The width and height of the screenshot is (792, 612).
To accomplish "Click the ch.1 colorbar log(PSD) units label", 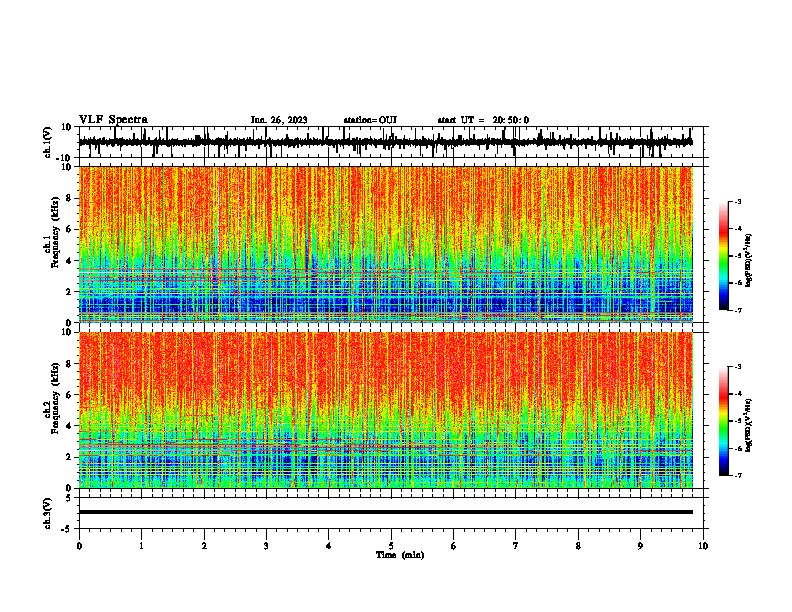I will [749, 261].
